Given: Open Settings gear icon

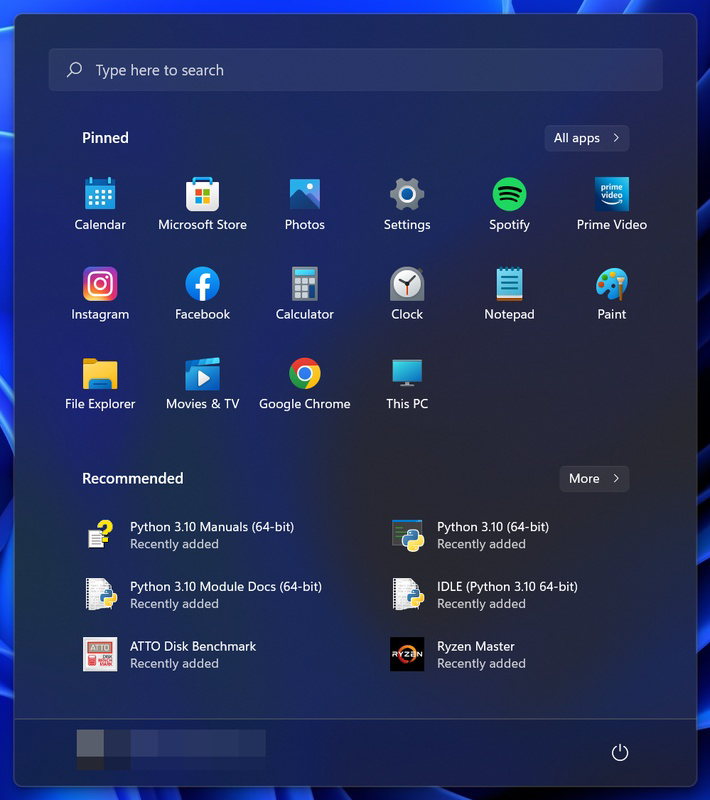Looking at the screenshot, I should pyautogui.click(x=407, y=194).
